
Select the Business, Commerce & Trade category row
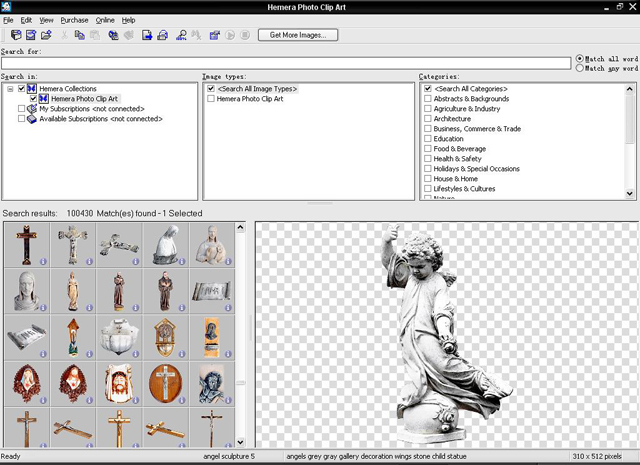click(x=477, y=129)
